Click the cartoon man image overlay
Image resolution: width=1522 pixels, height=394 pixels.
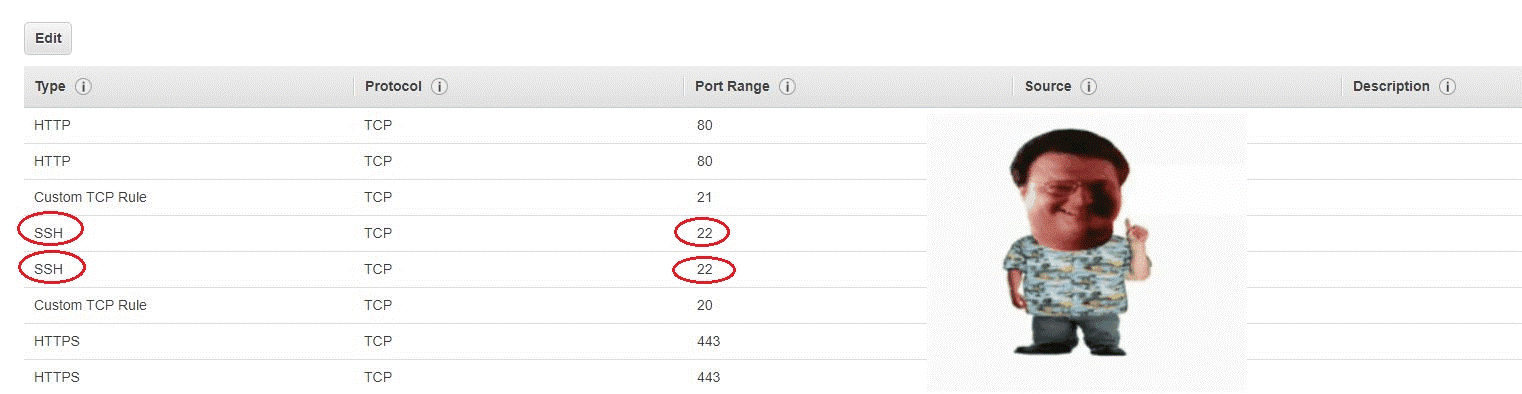(x=1086, y=252)
